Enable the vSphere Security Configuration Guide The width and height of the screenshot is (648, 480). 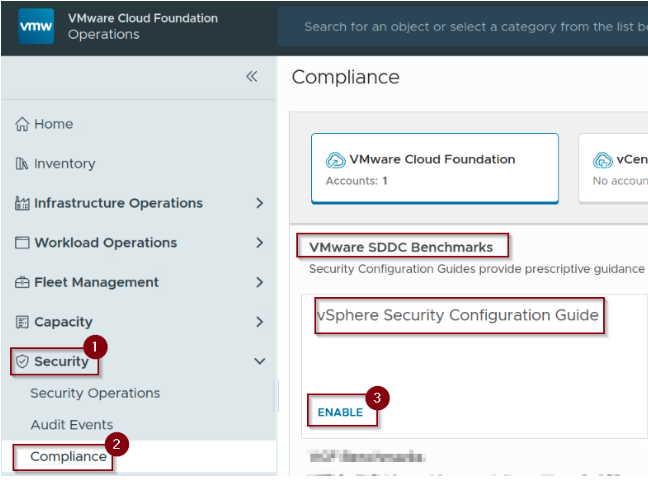(340, 412)
